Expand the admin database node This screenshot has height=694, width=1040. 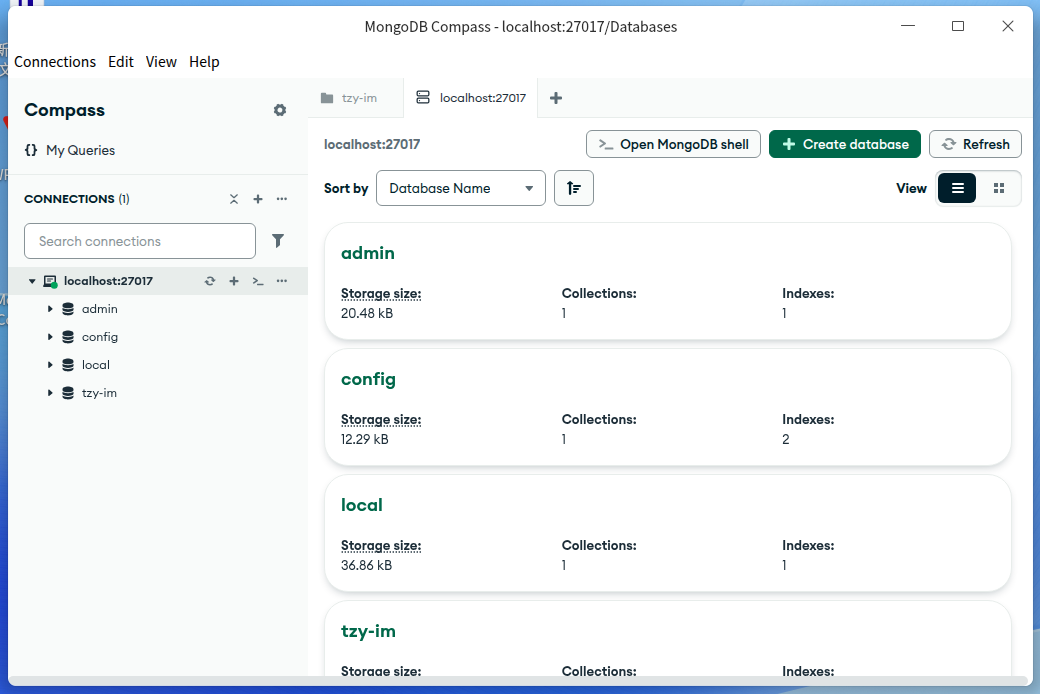click(x=50, y=309)
